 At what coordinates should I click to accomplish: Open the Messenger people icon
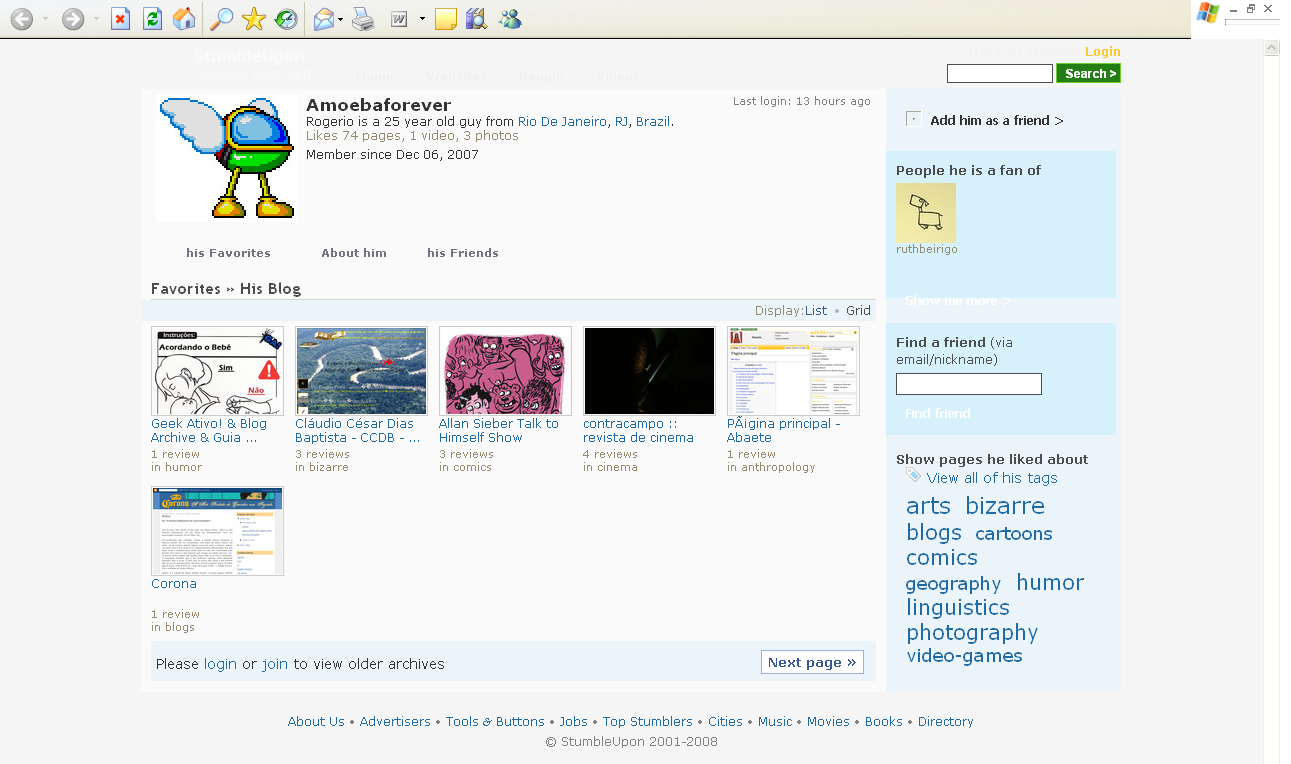509,19
